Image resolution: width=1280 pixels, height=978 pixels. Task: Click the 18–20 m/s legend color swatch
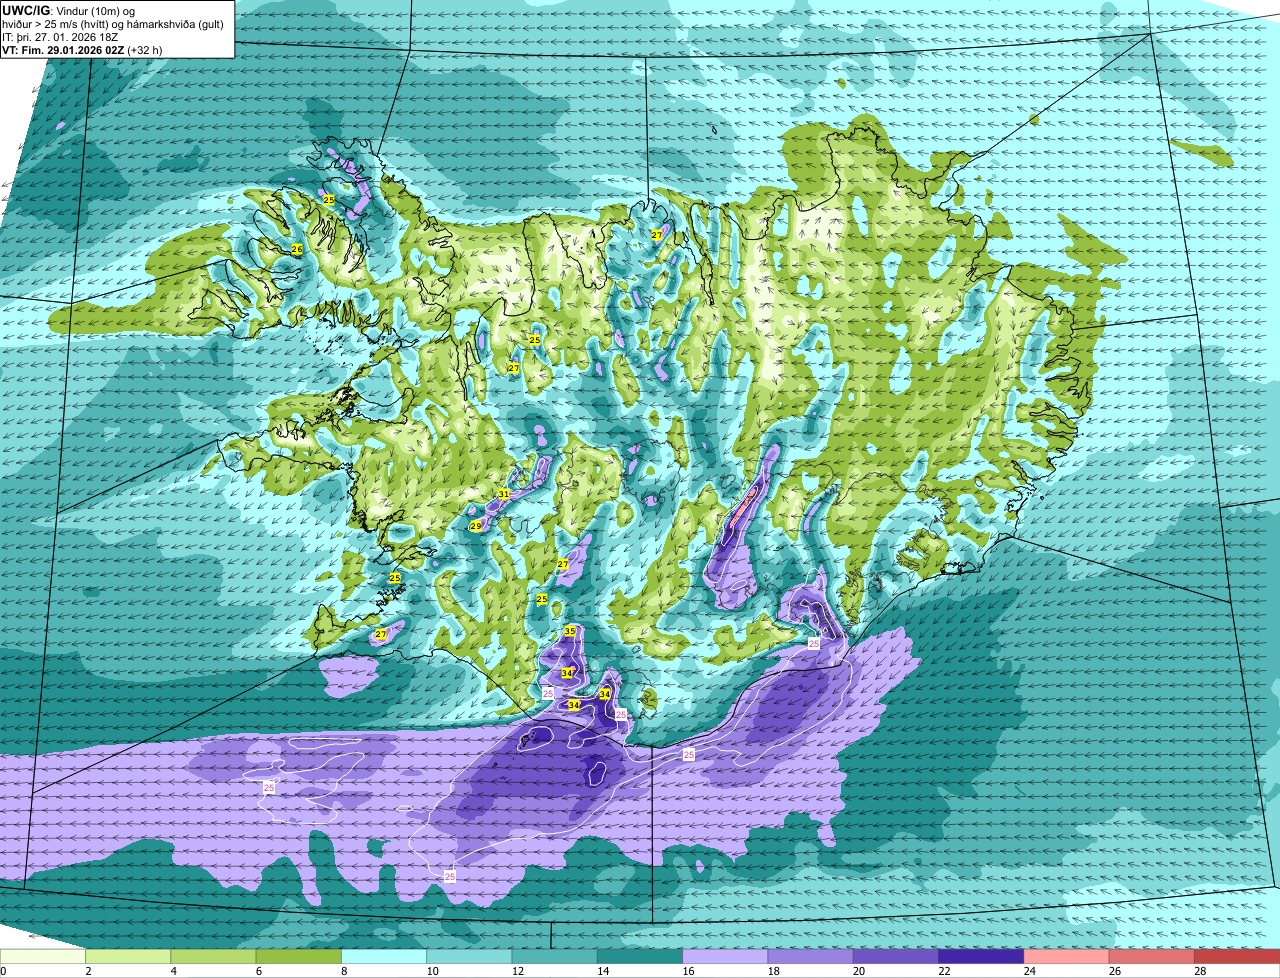coord(811,956)
